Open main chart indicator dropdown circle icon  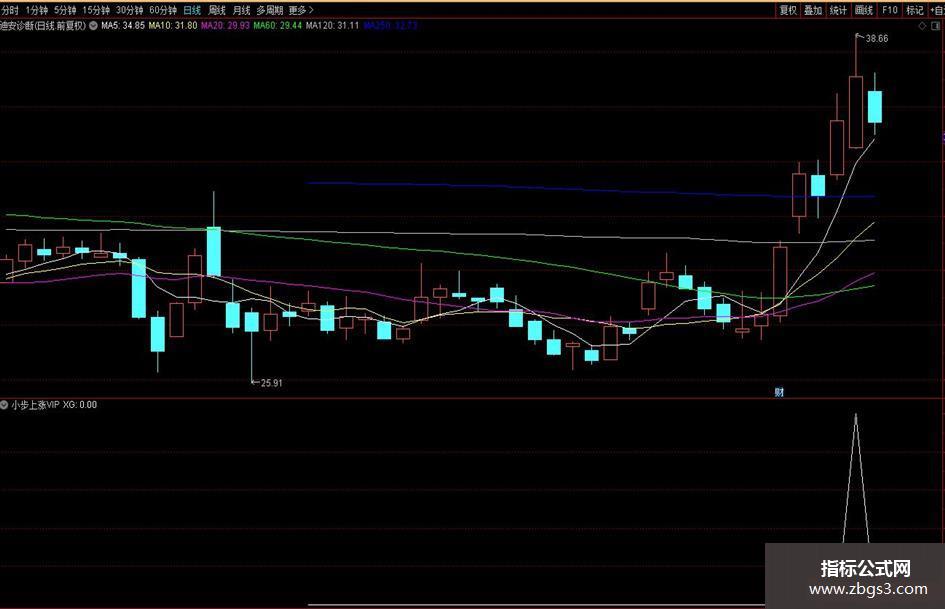coord(93,26)
